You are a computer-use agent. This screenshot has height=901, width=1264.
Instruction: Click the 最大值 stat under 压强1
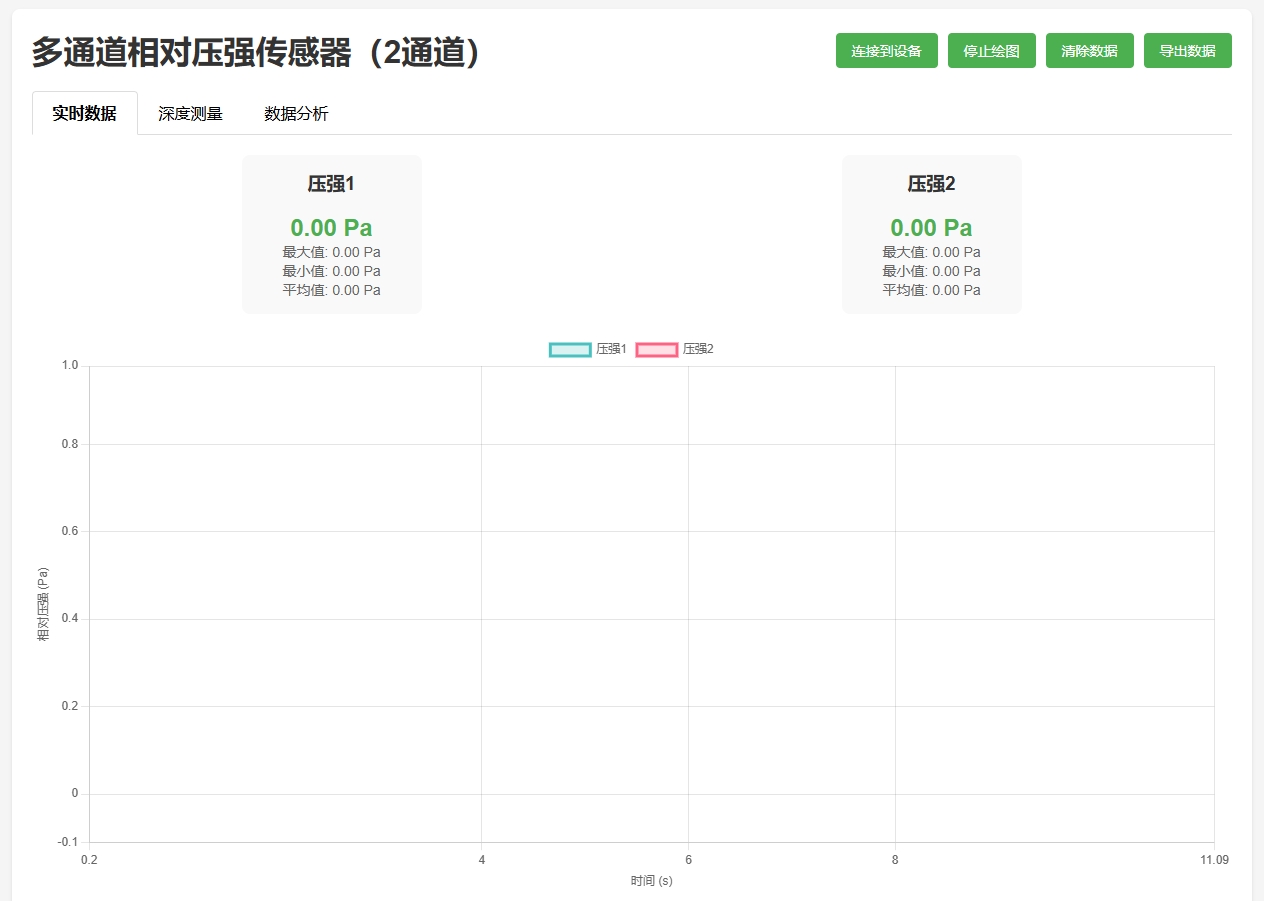[331, 252]
